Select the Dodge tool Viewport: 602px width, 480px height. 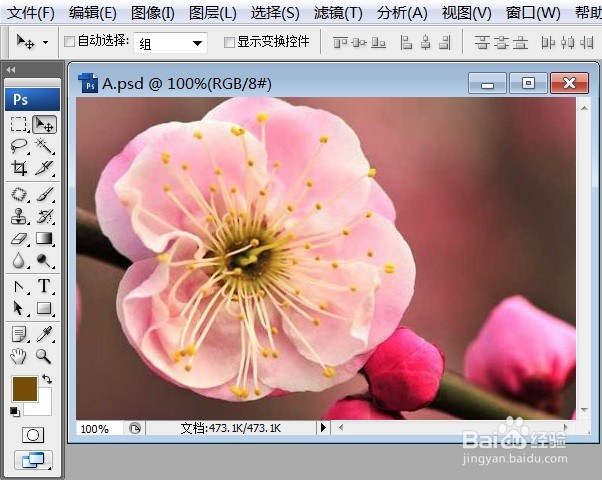[44, 260]
